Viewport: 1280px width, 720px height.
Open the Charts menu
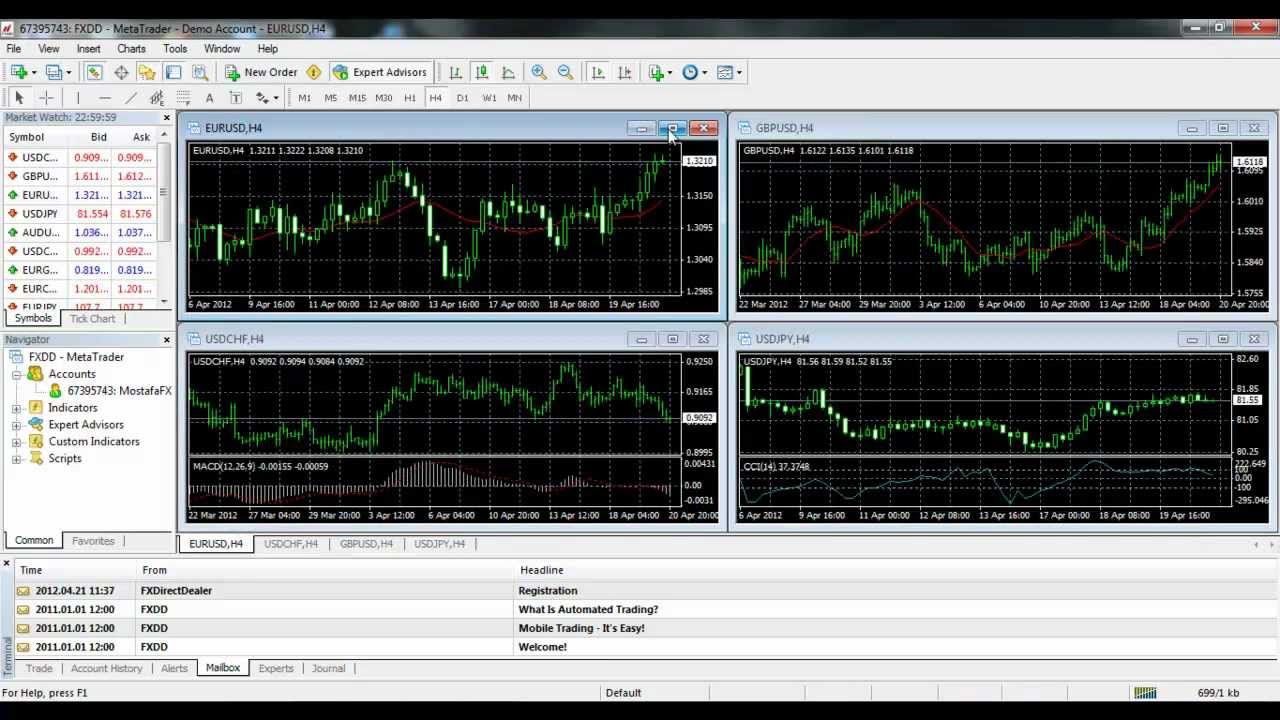131,48
